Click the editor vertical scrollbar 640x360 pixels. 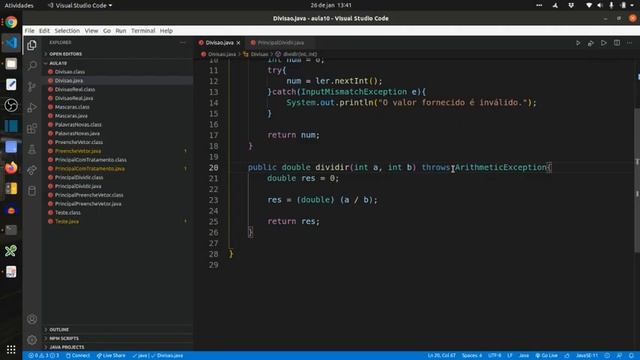click(637, 180)
